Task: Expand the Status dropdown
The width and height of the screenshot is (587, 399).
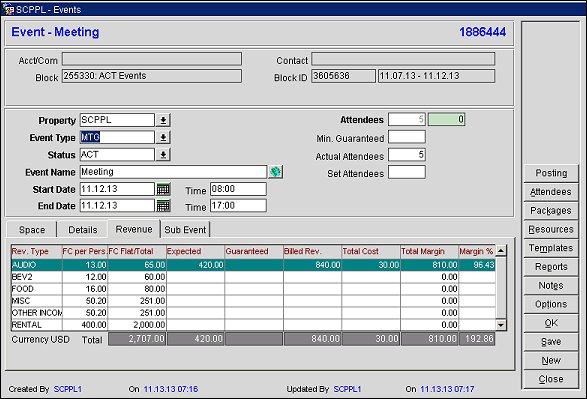Action: click(163, 155)
